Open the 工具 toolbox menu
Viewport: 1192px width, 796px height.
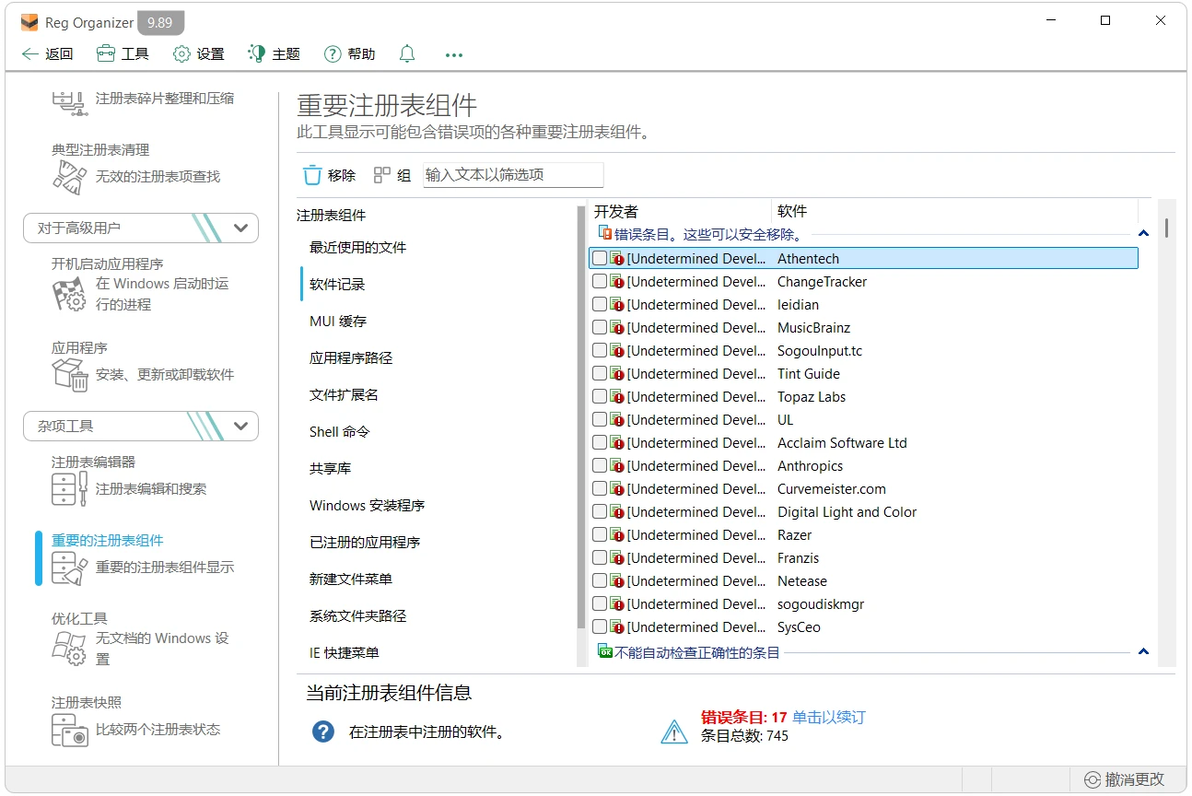pos(122,54)
